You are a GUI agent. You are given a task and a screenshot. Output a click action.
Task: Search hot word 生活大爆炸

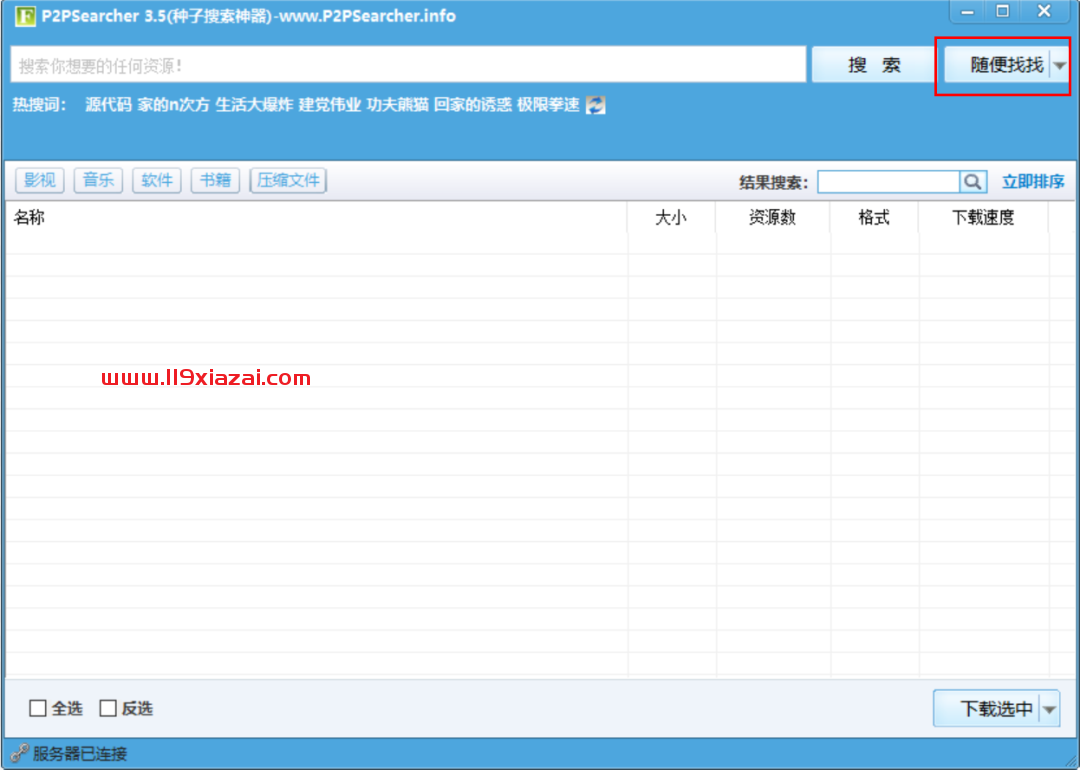(254, 105)
